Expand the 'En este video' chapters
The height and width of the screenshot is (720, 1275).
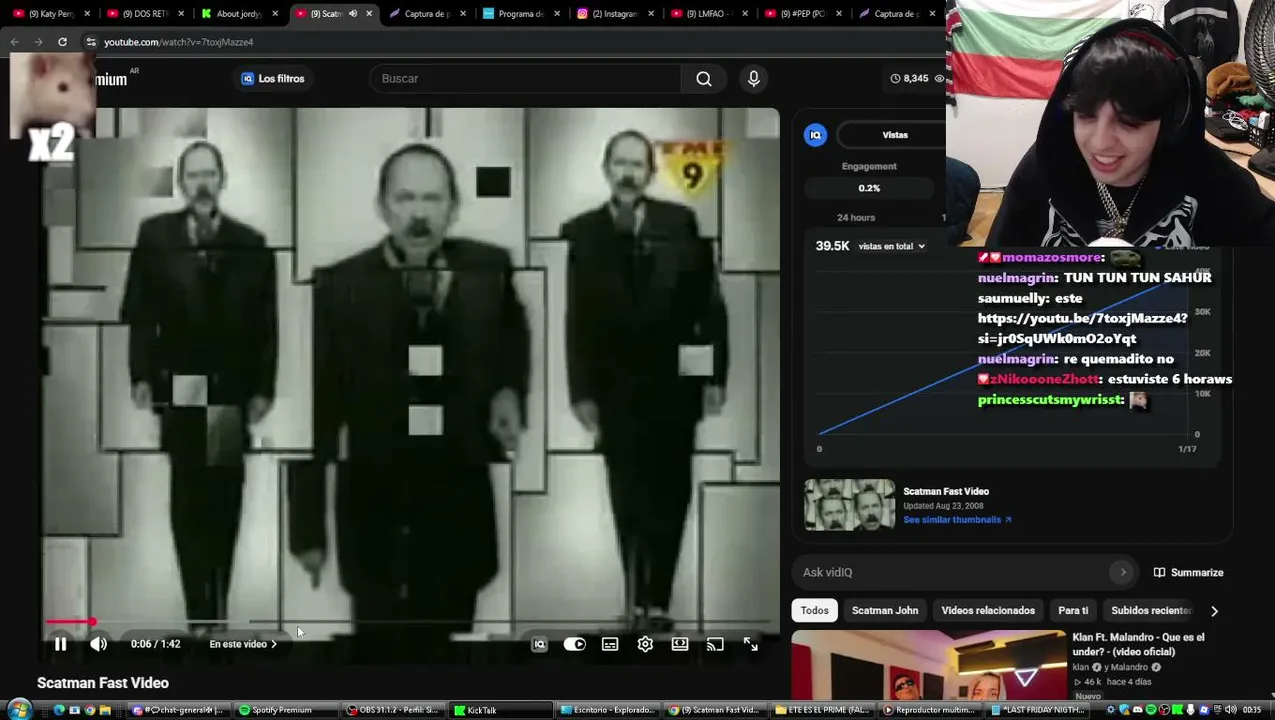[x=243, y=644]
